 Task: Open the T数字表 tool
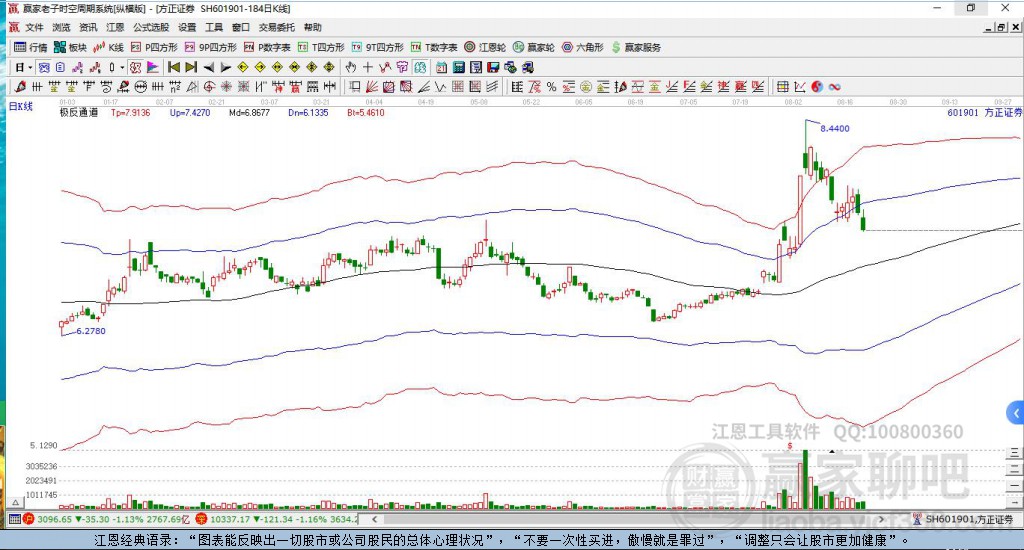click(434, 47)
